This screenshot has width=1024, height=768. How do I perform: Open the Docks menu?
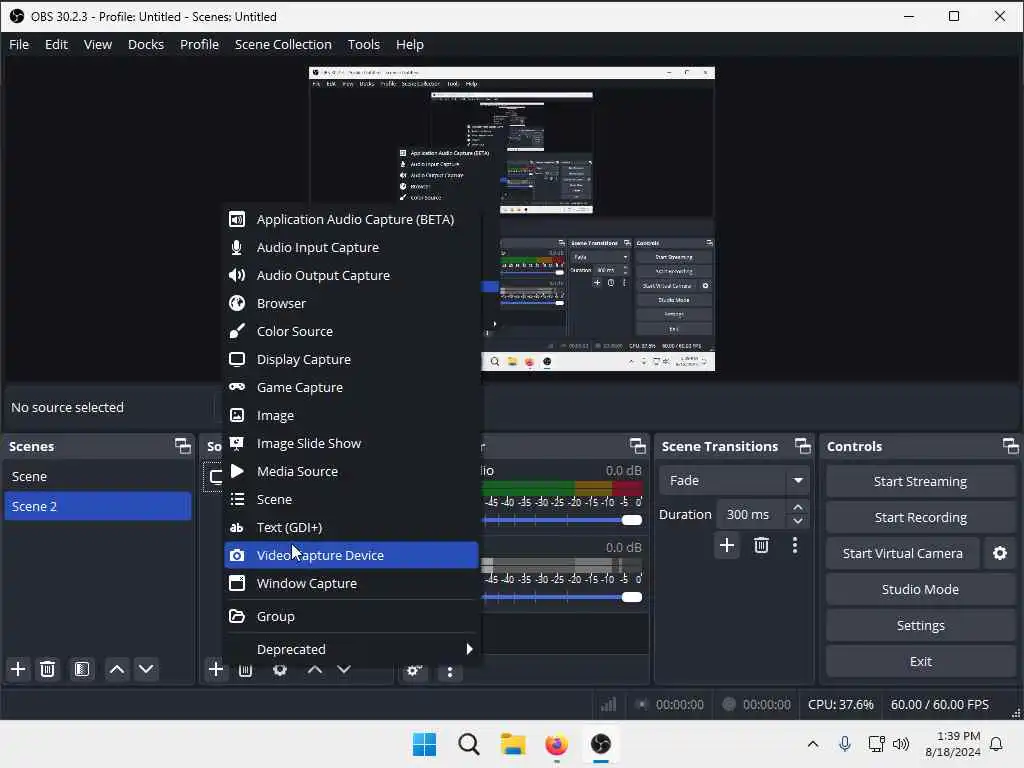tap(146, 44)
